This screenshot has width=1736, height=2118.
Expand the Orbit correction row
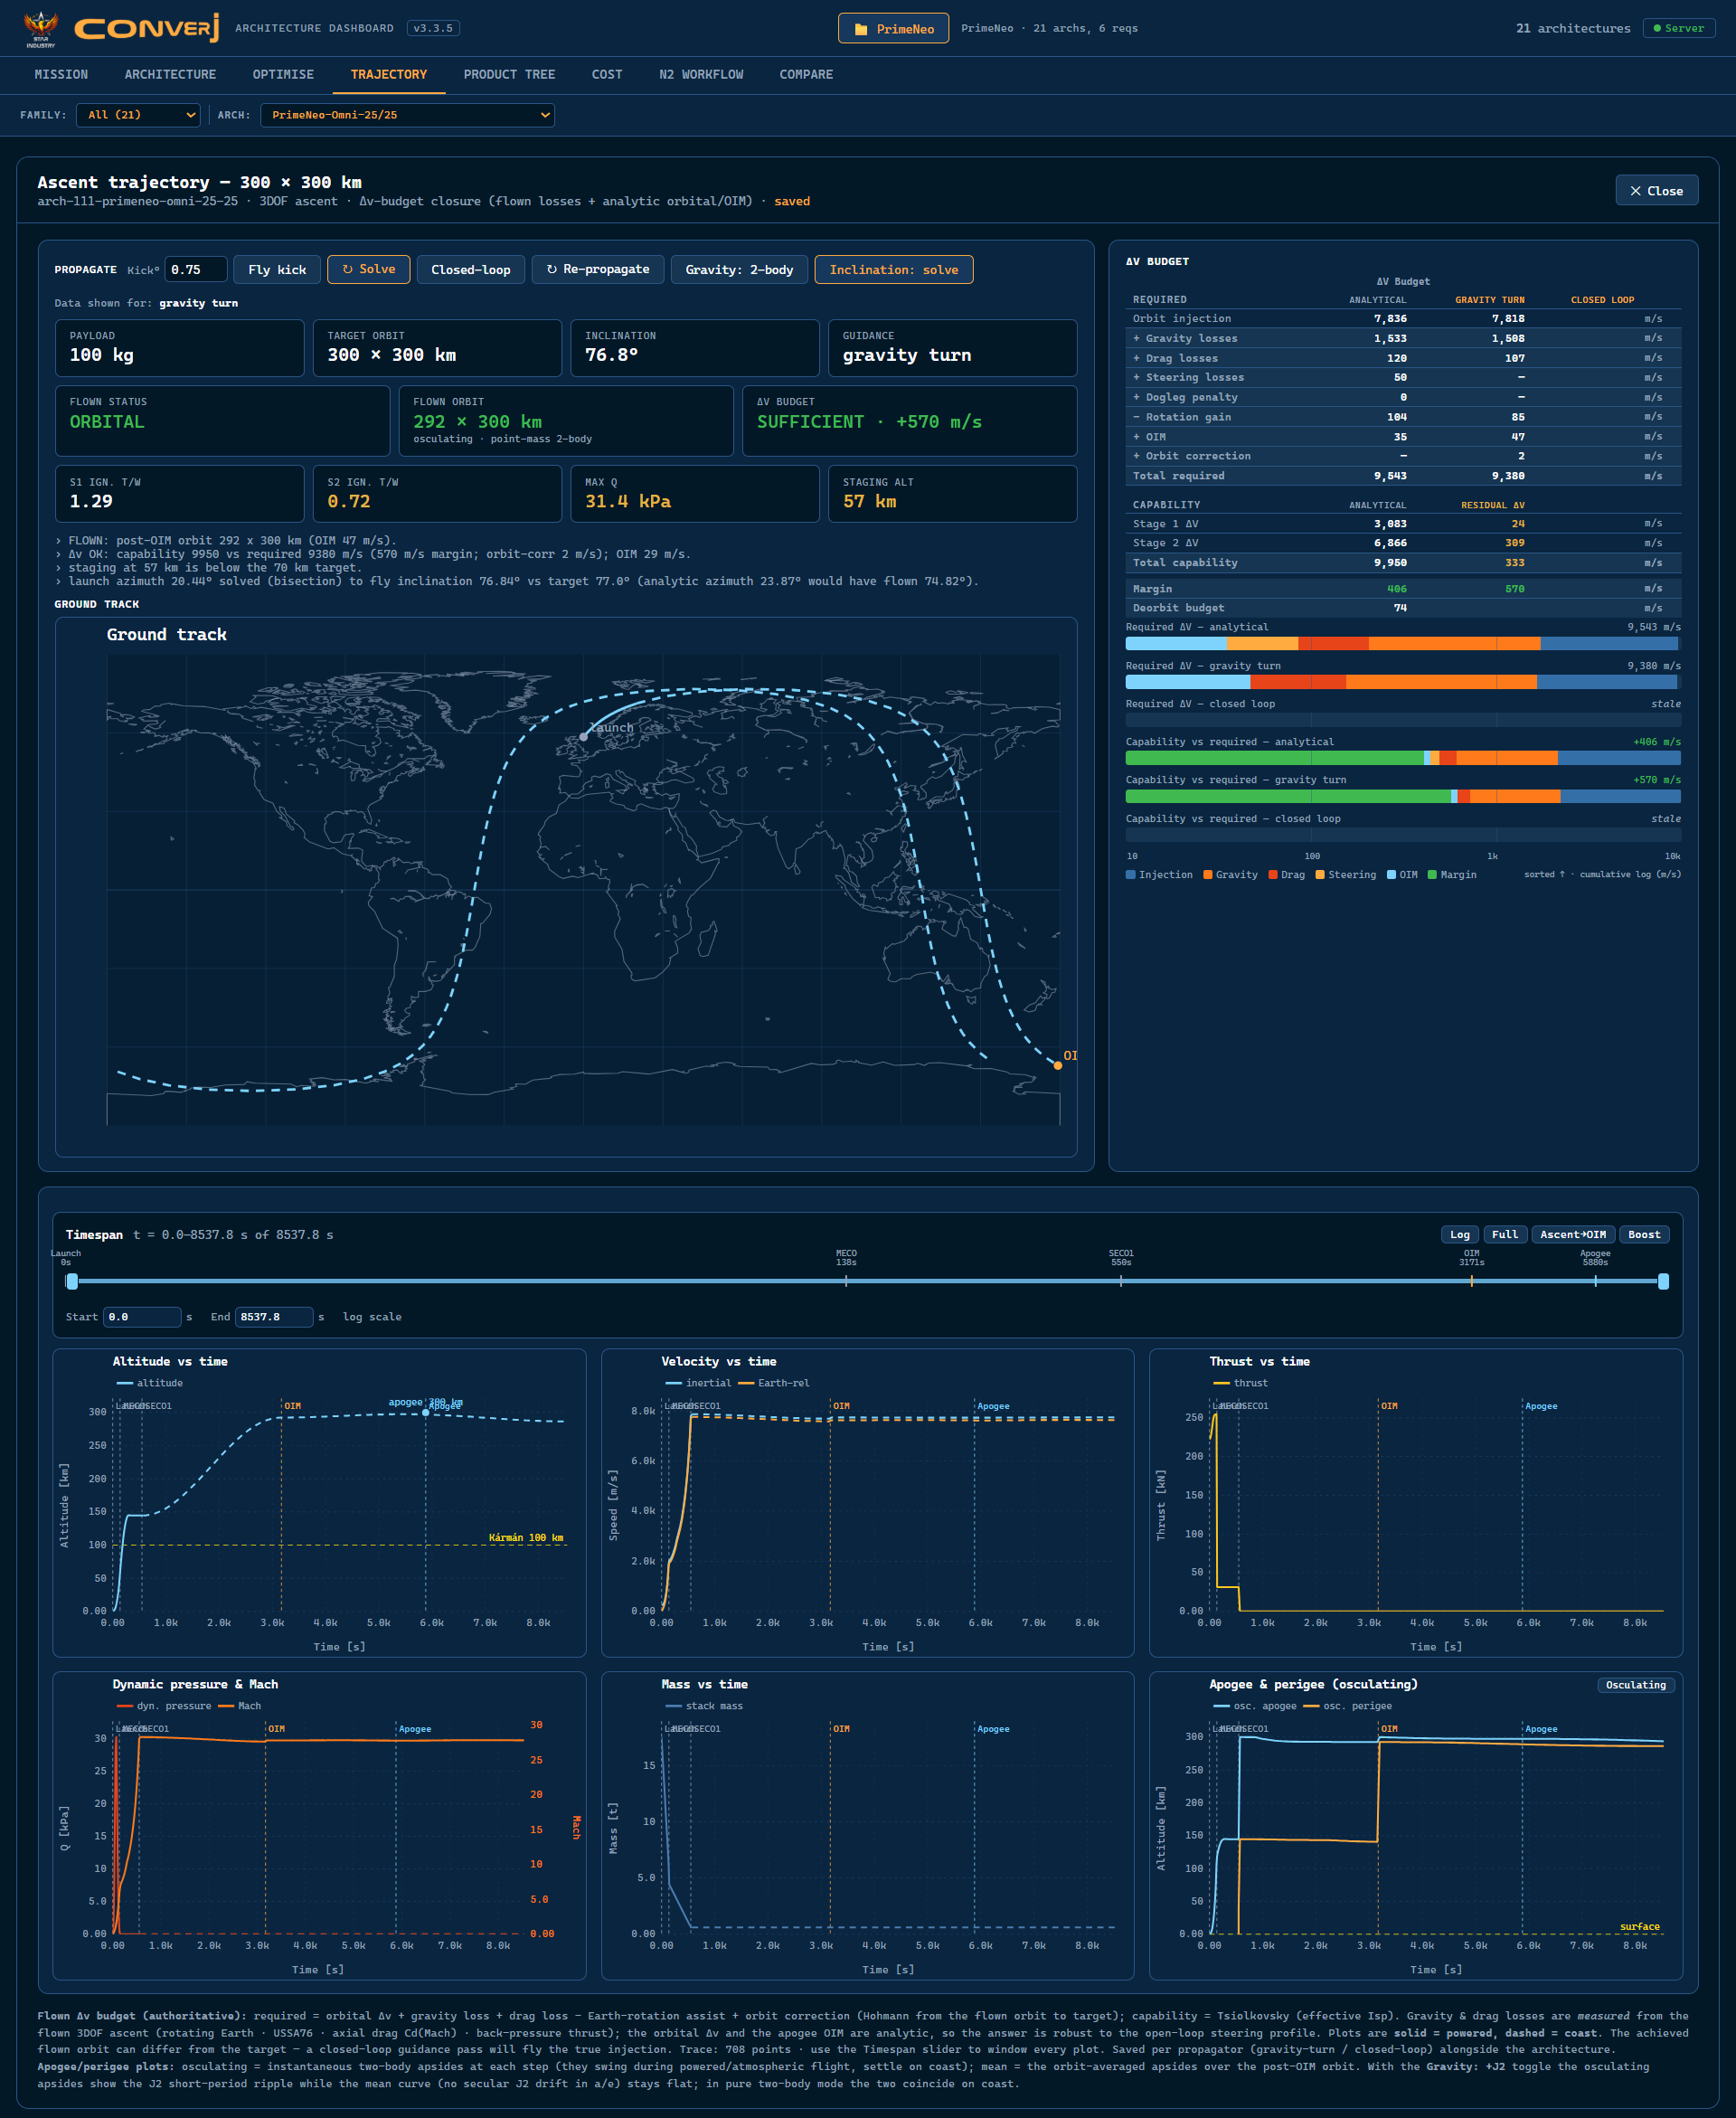pyautogui.click(x=1403, y=456)
